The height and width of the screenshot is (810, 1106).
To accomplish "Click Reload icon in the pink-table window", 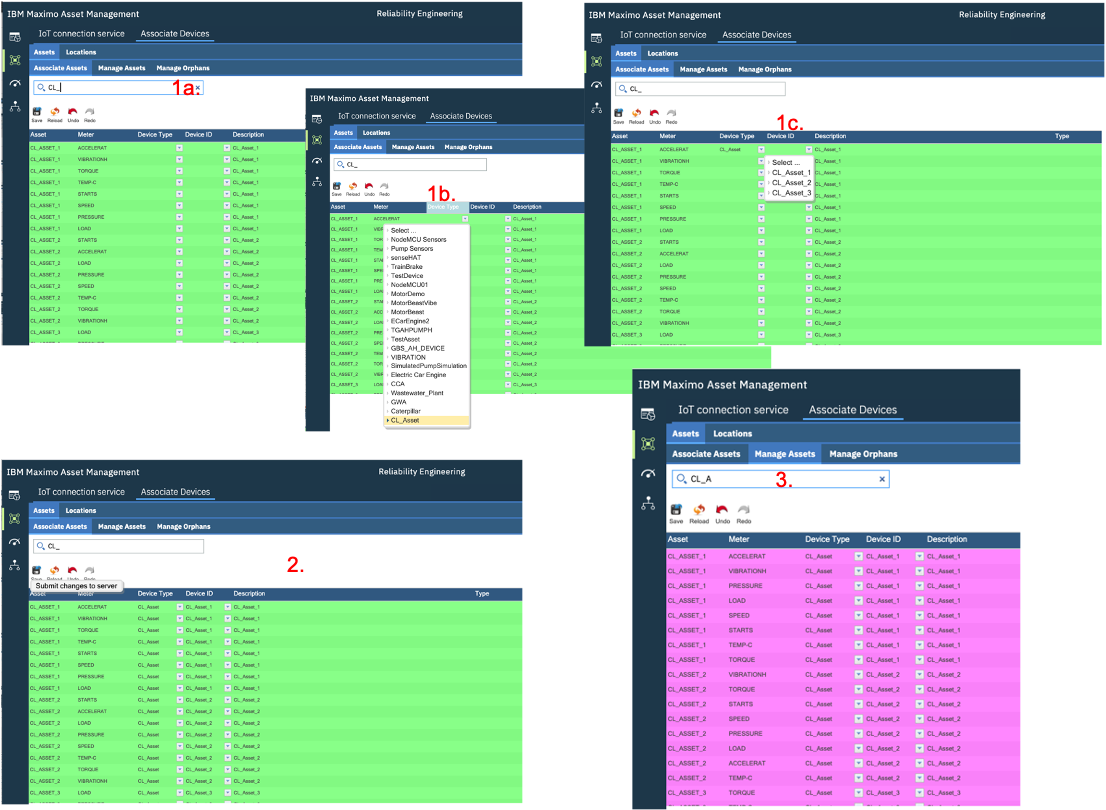I will pyautogui.click(x=699, y=509).
